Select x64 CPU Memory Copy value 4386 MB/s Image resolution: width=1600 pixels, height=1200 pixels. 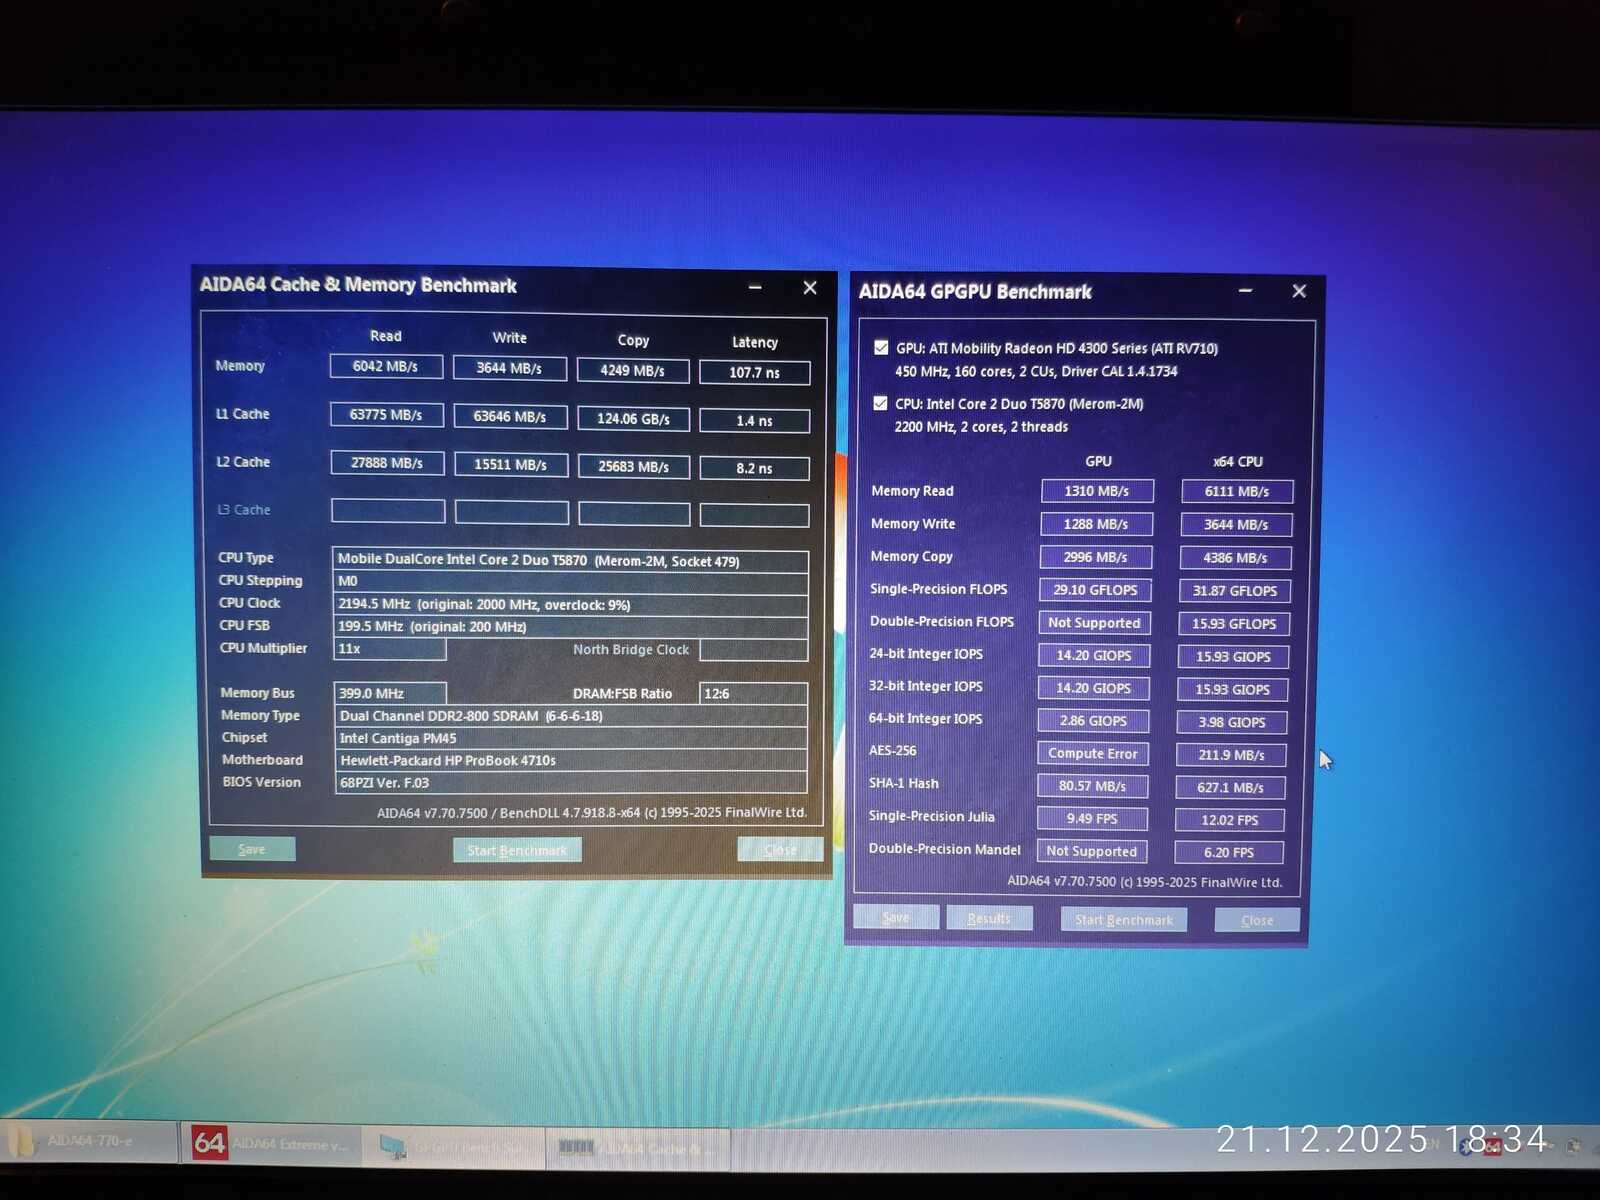click(1235, 558)
